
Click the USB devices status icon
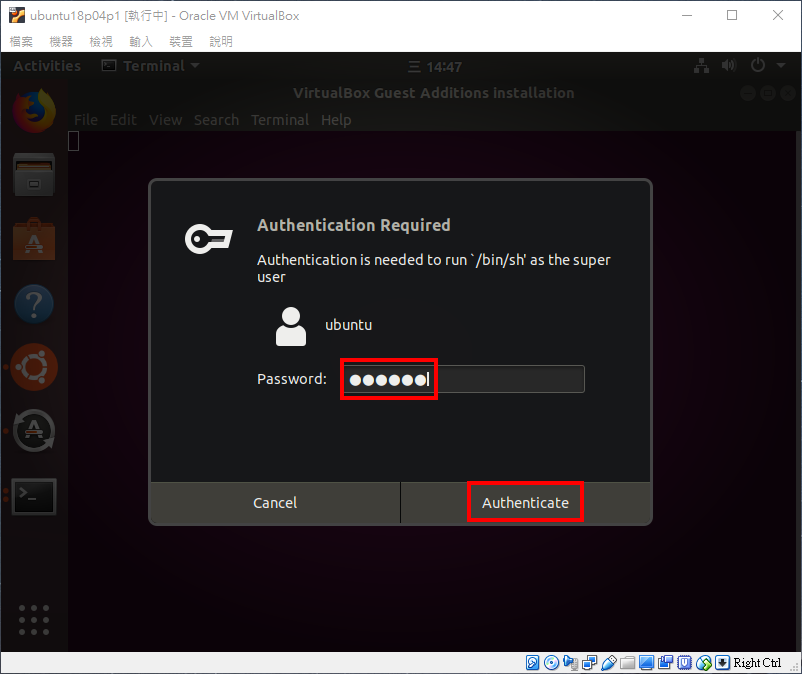pyautogui.click(x=609, y=663)
